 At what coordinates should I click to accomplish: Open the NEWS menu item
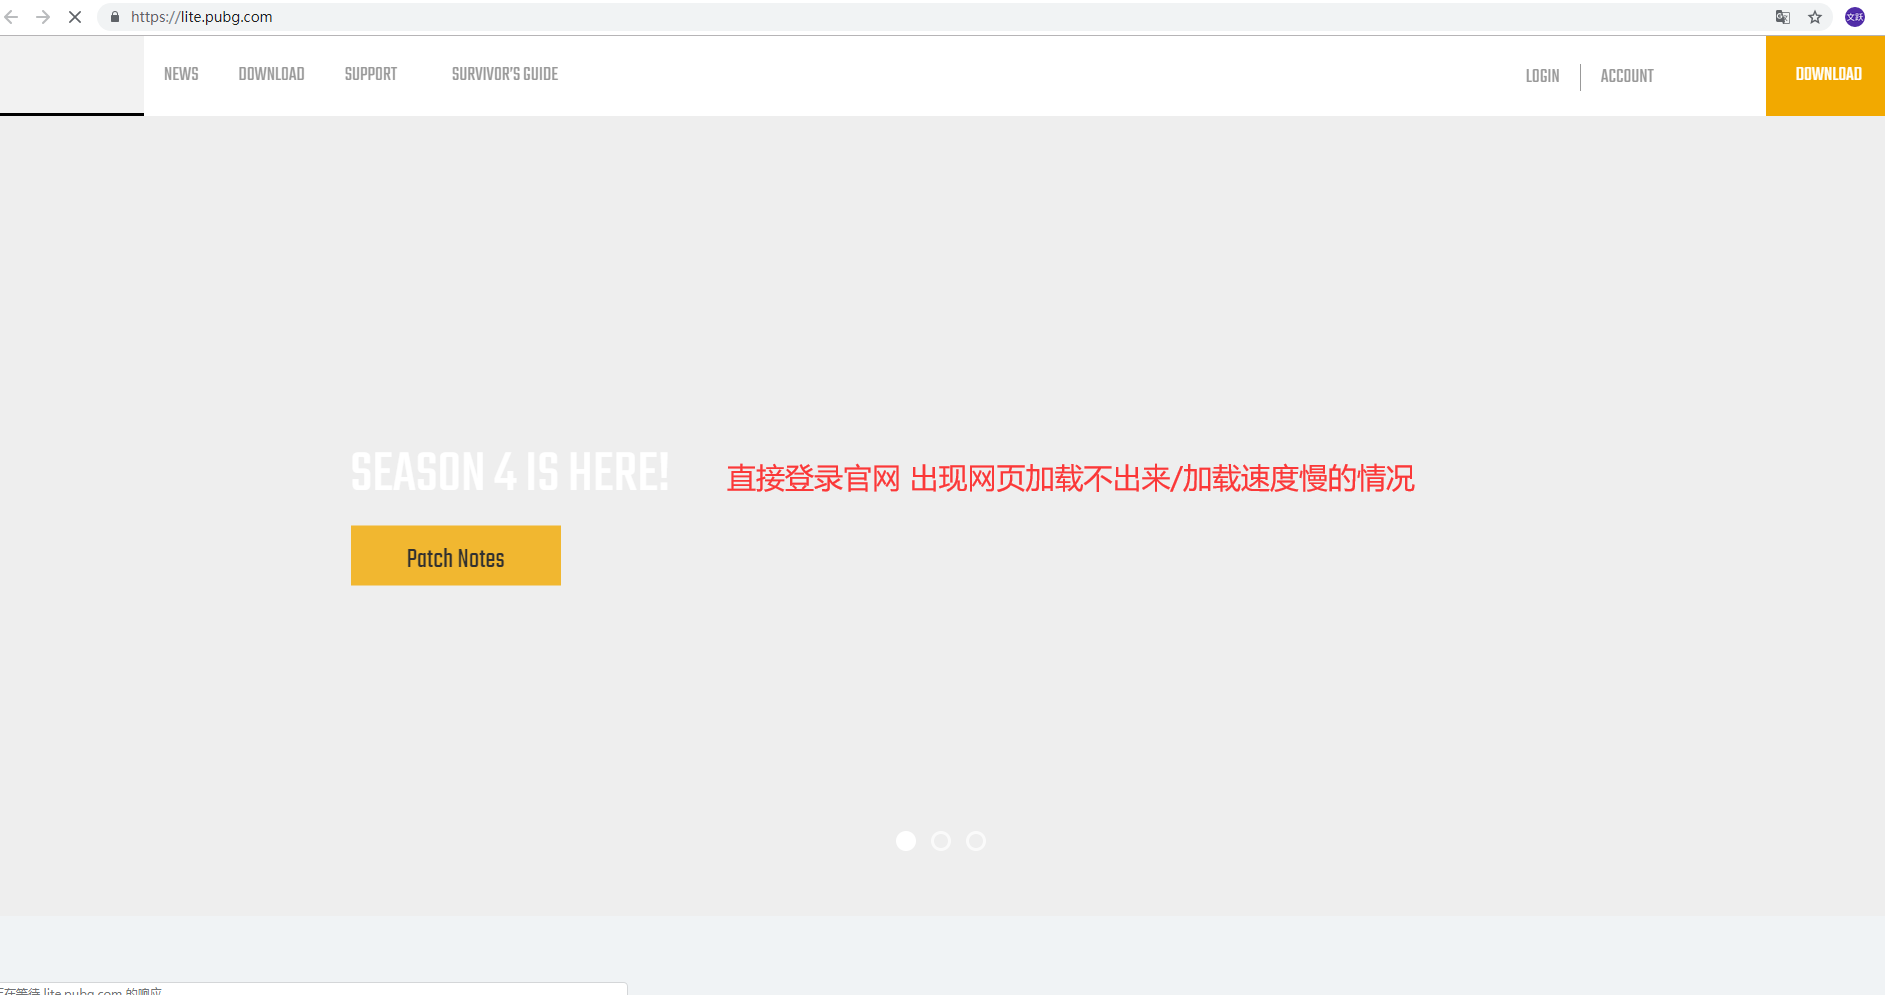pyautogui.click(x=181, y=74)
